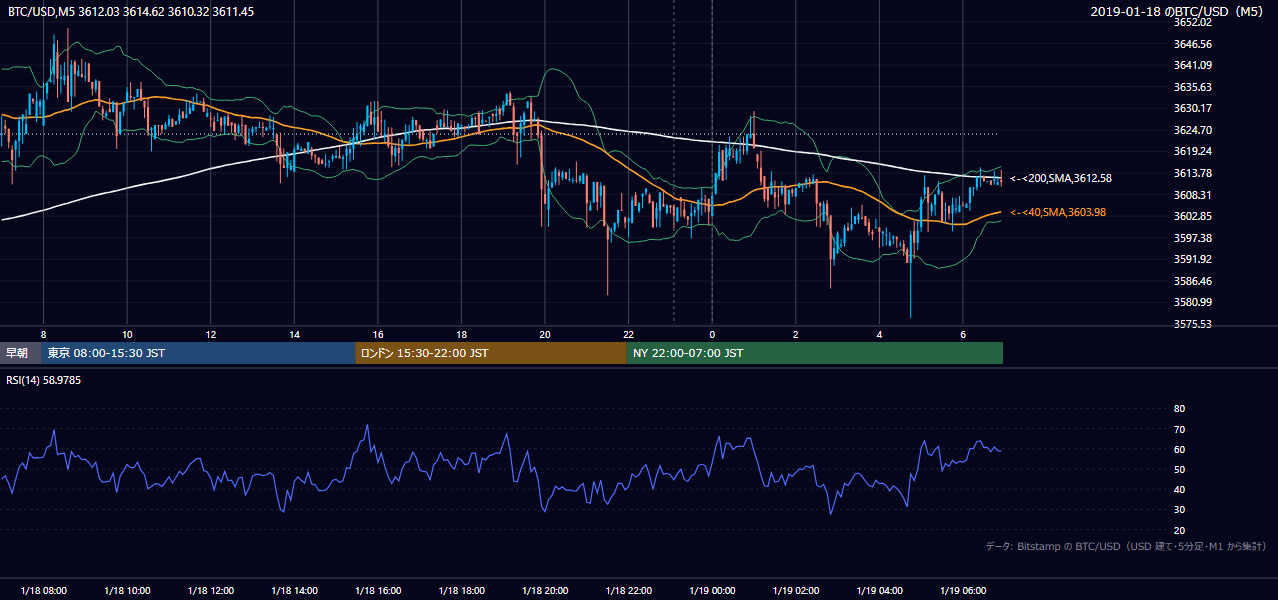Screen dimensions: 1278x600
Task: Select price axis value 3635.63
Action: (1193, 87)
